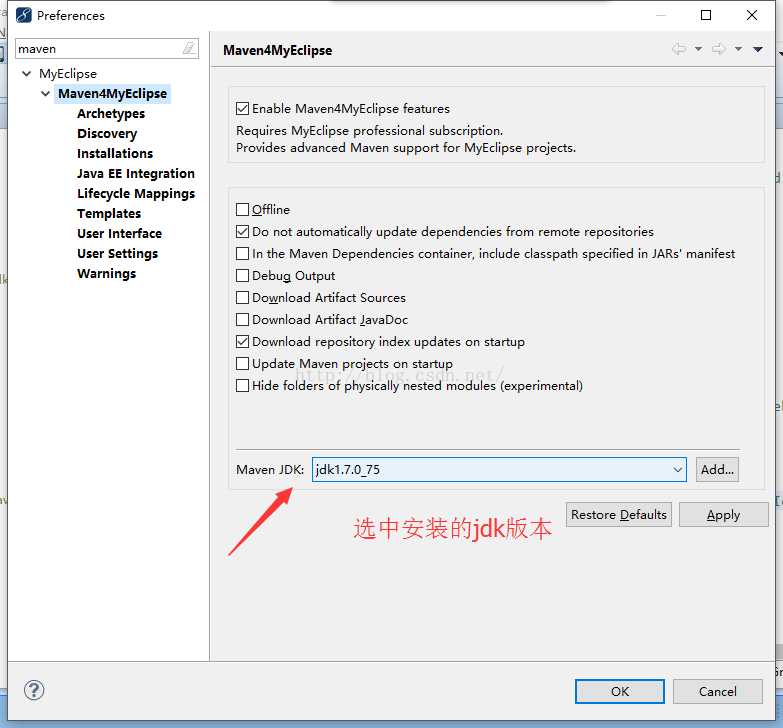Click the Add... JDK button
Viewport: 783px width, 728px height.
coord(717,469)
